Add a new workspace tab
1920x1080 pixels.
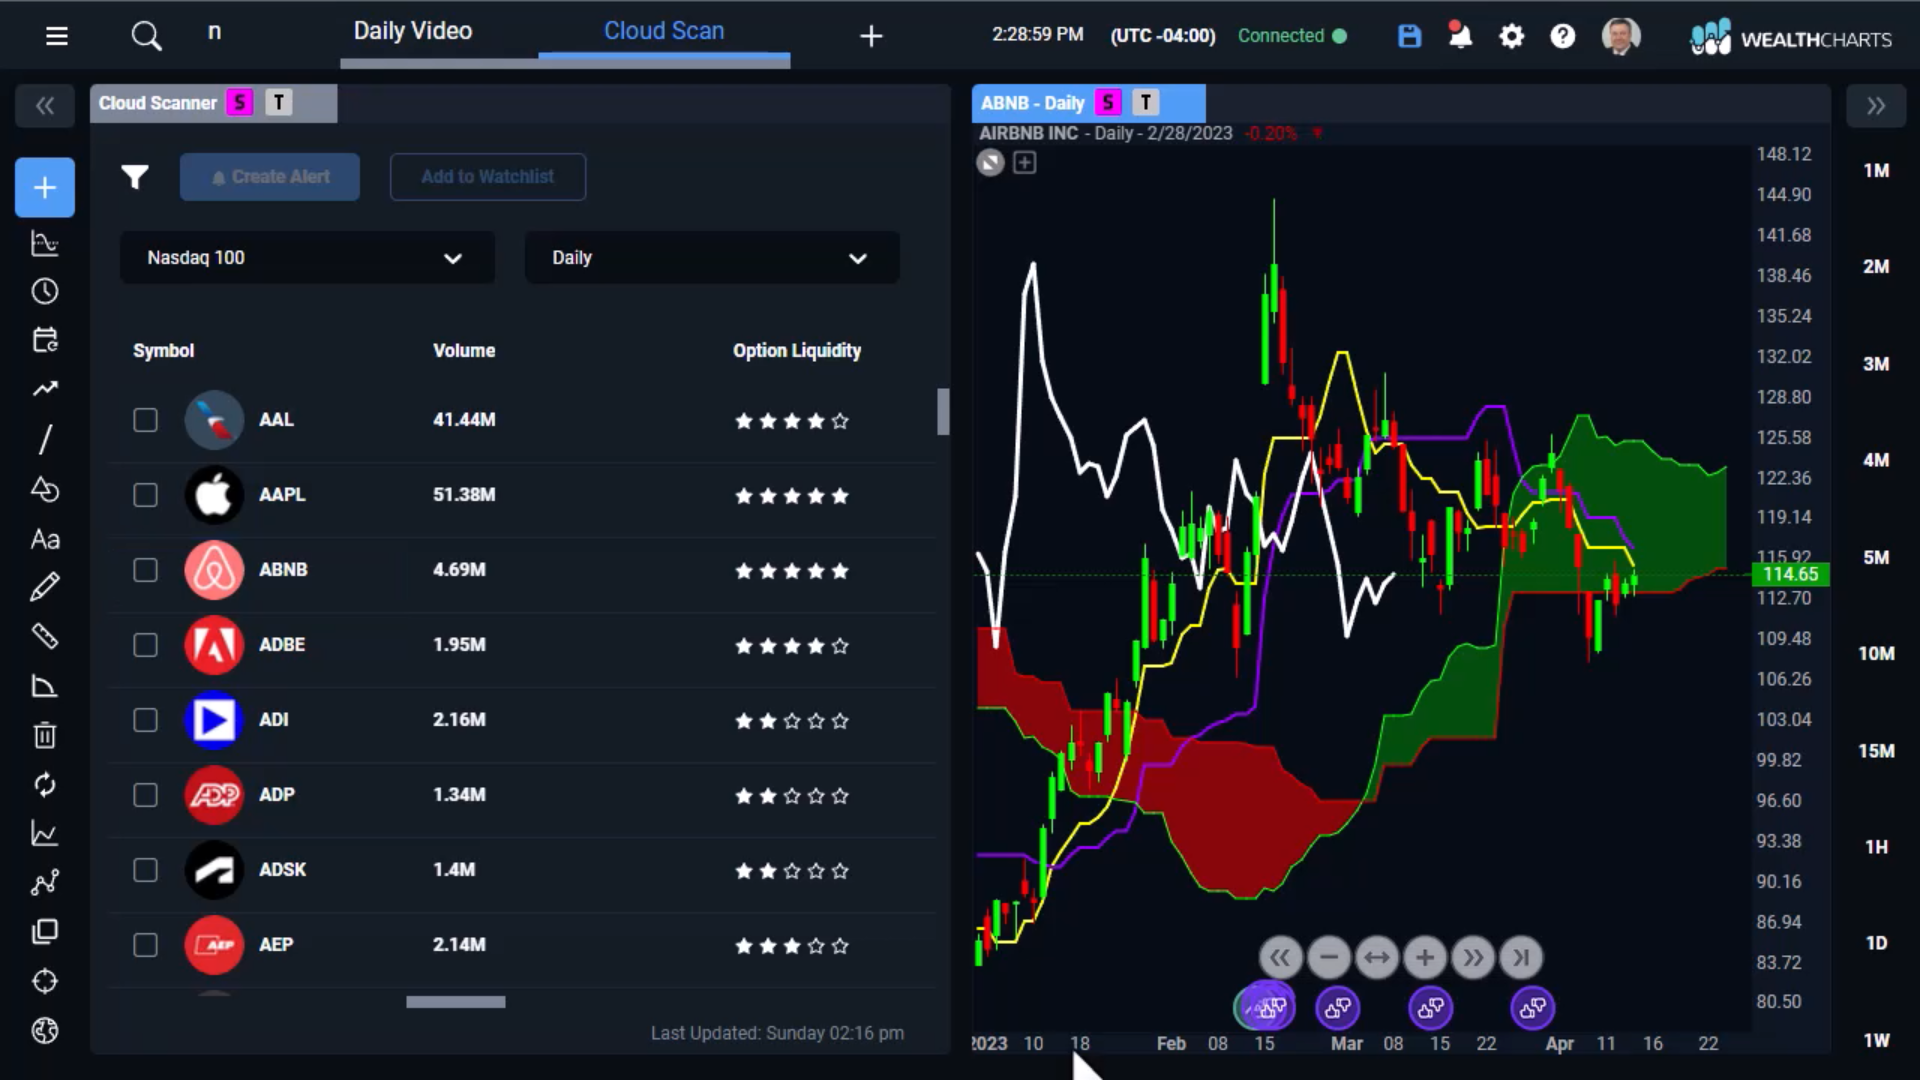871,37
